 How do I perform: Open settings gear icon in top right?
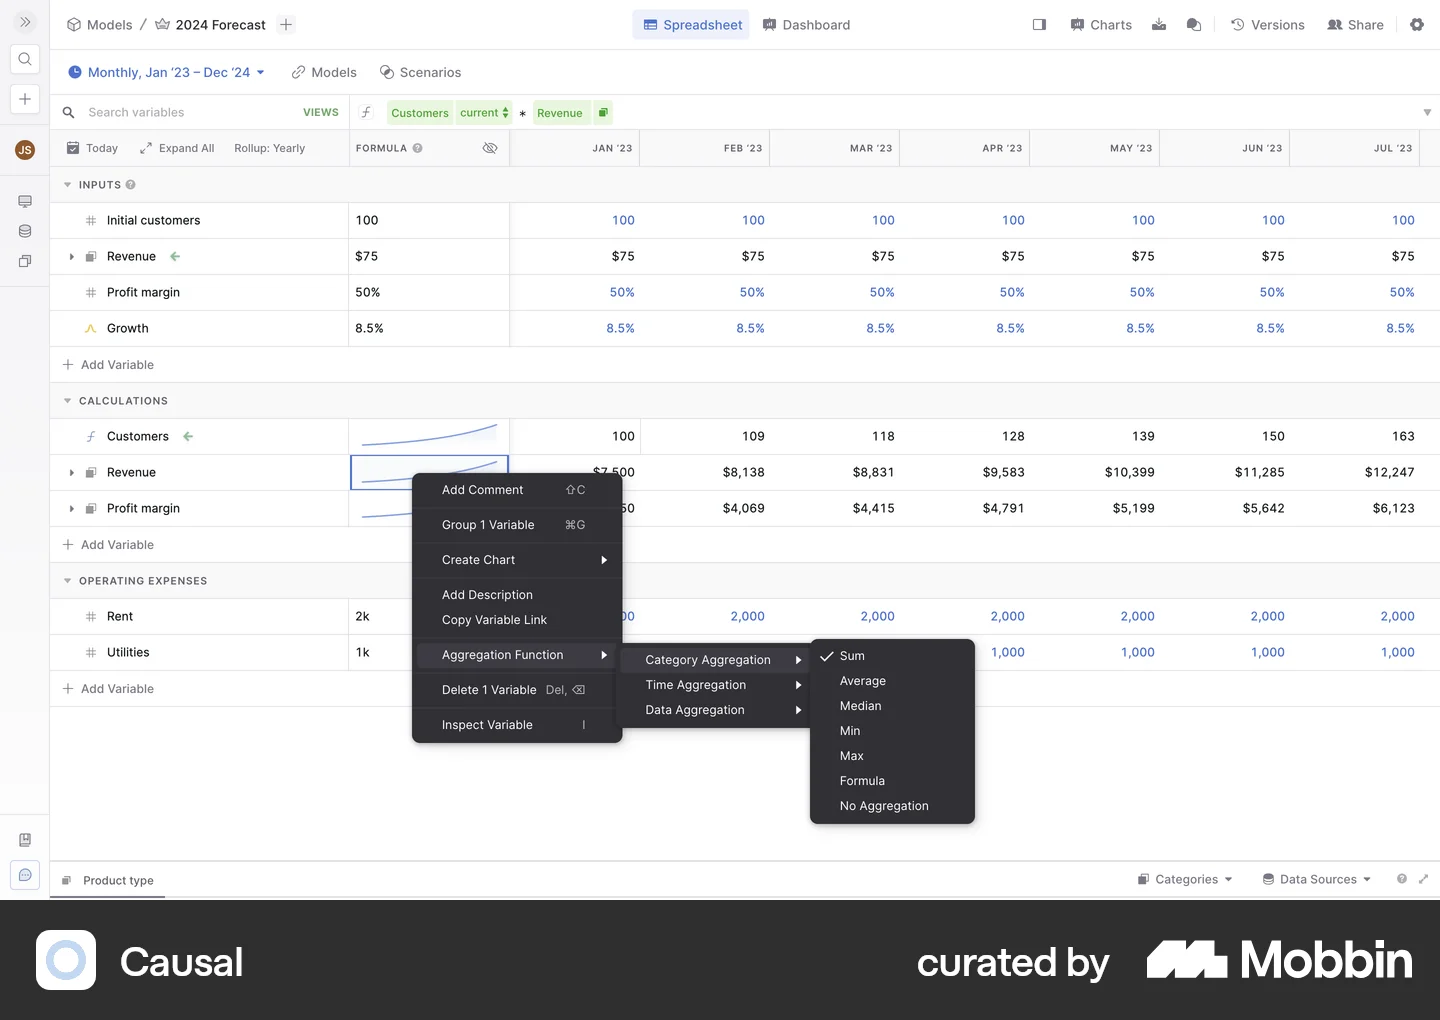pyautogui.click(x=1417, y=25)
